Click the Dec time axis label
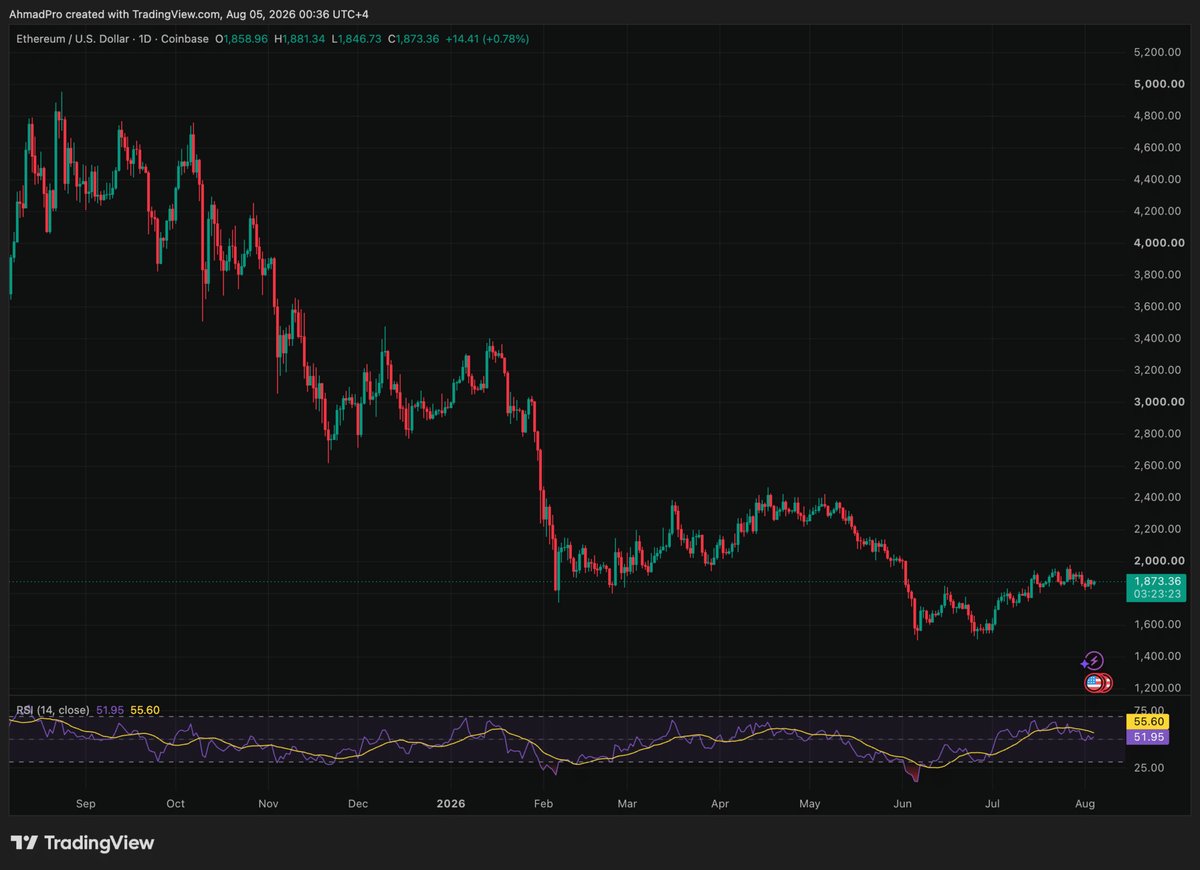1200x870 pixels. [357, 803]
